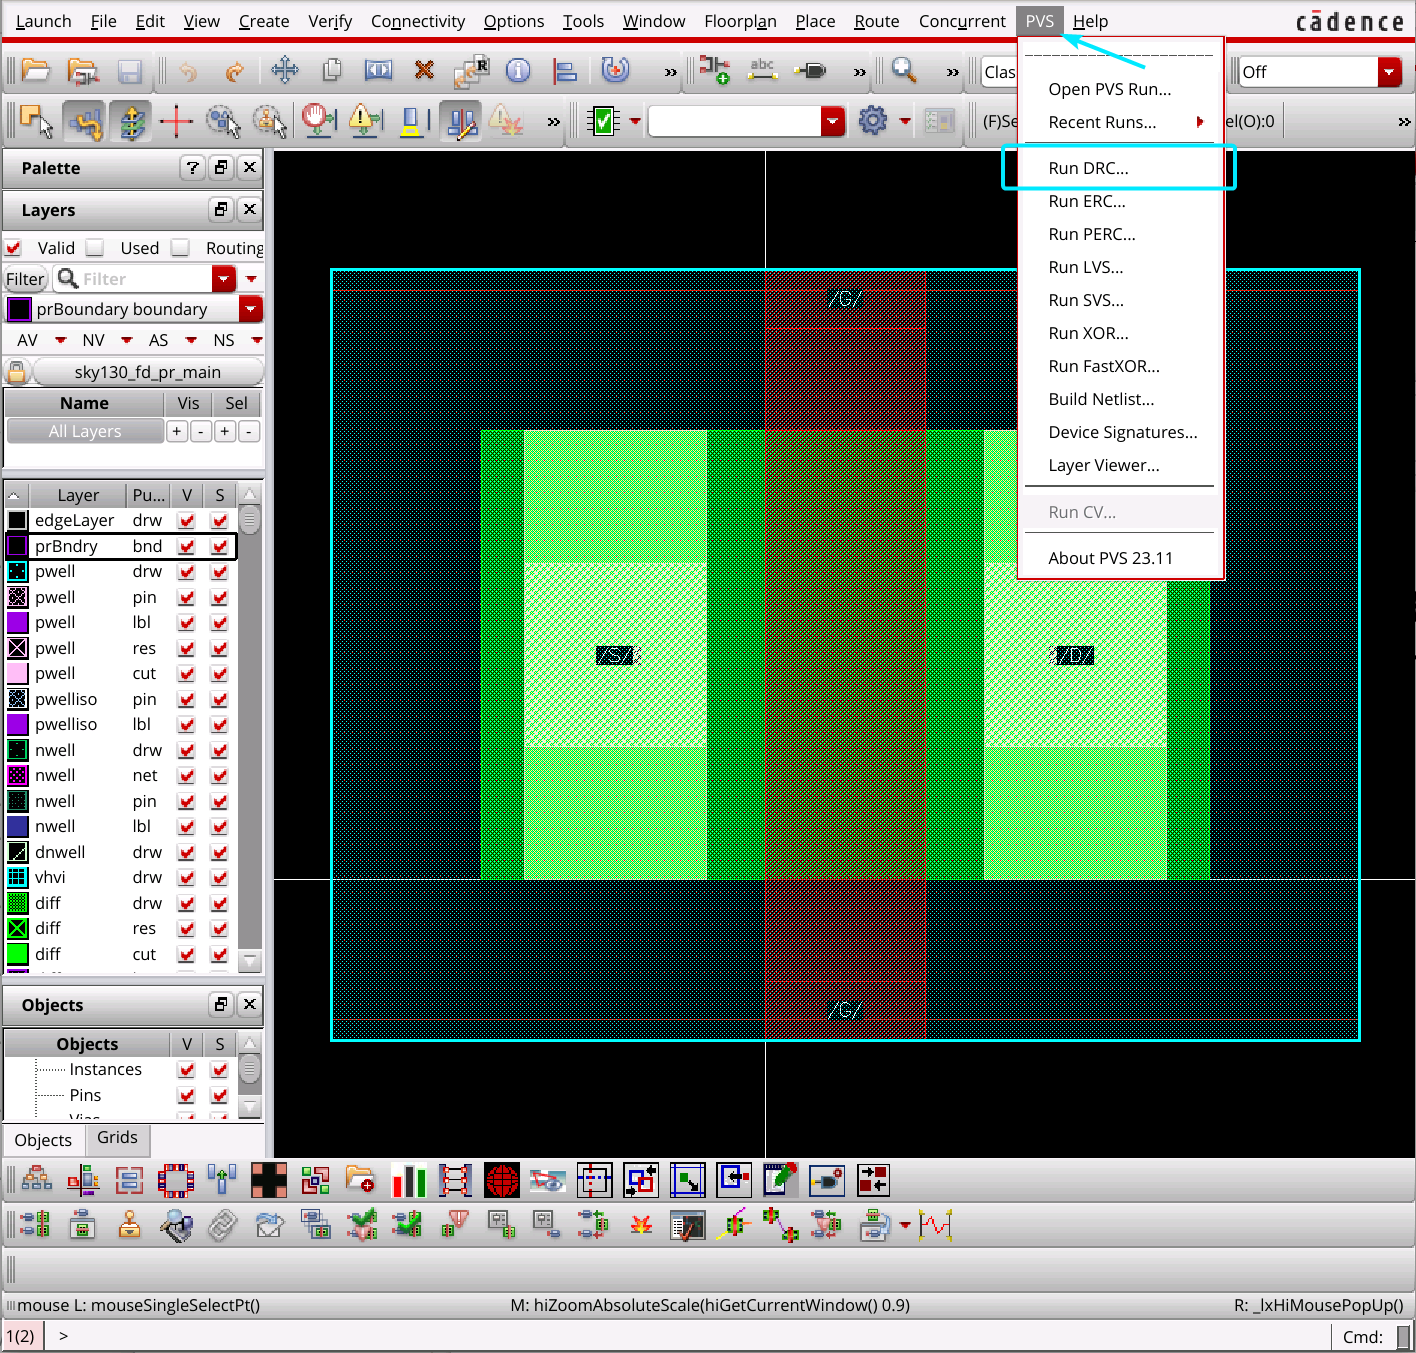Viewport: 1416px width, 1353px height.
Task: Click the blue nwell lbl color swatch
Action: click(x=18, y=826)
